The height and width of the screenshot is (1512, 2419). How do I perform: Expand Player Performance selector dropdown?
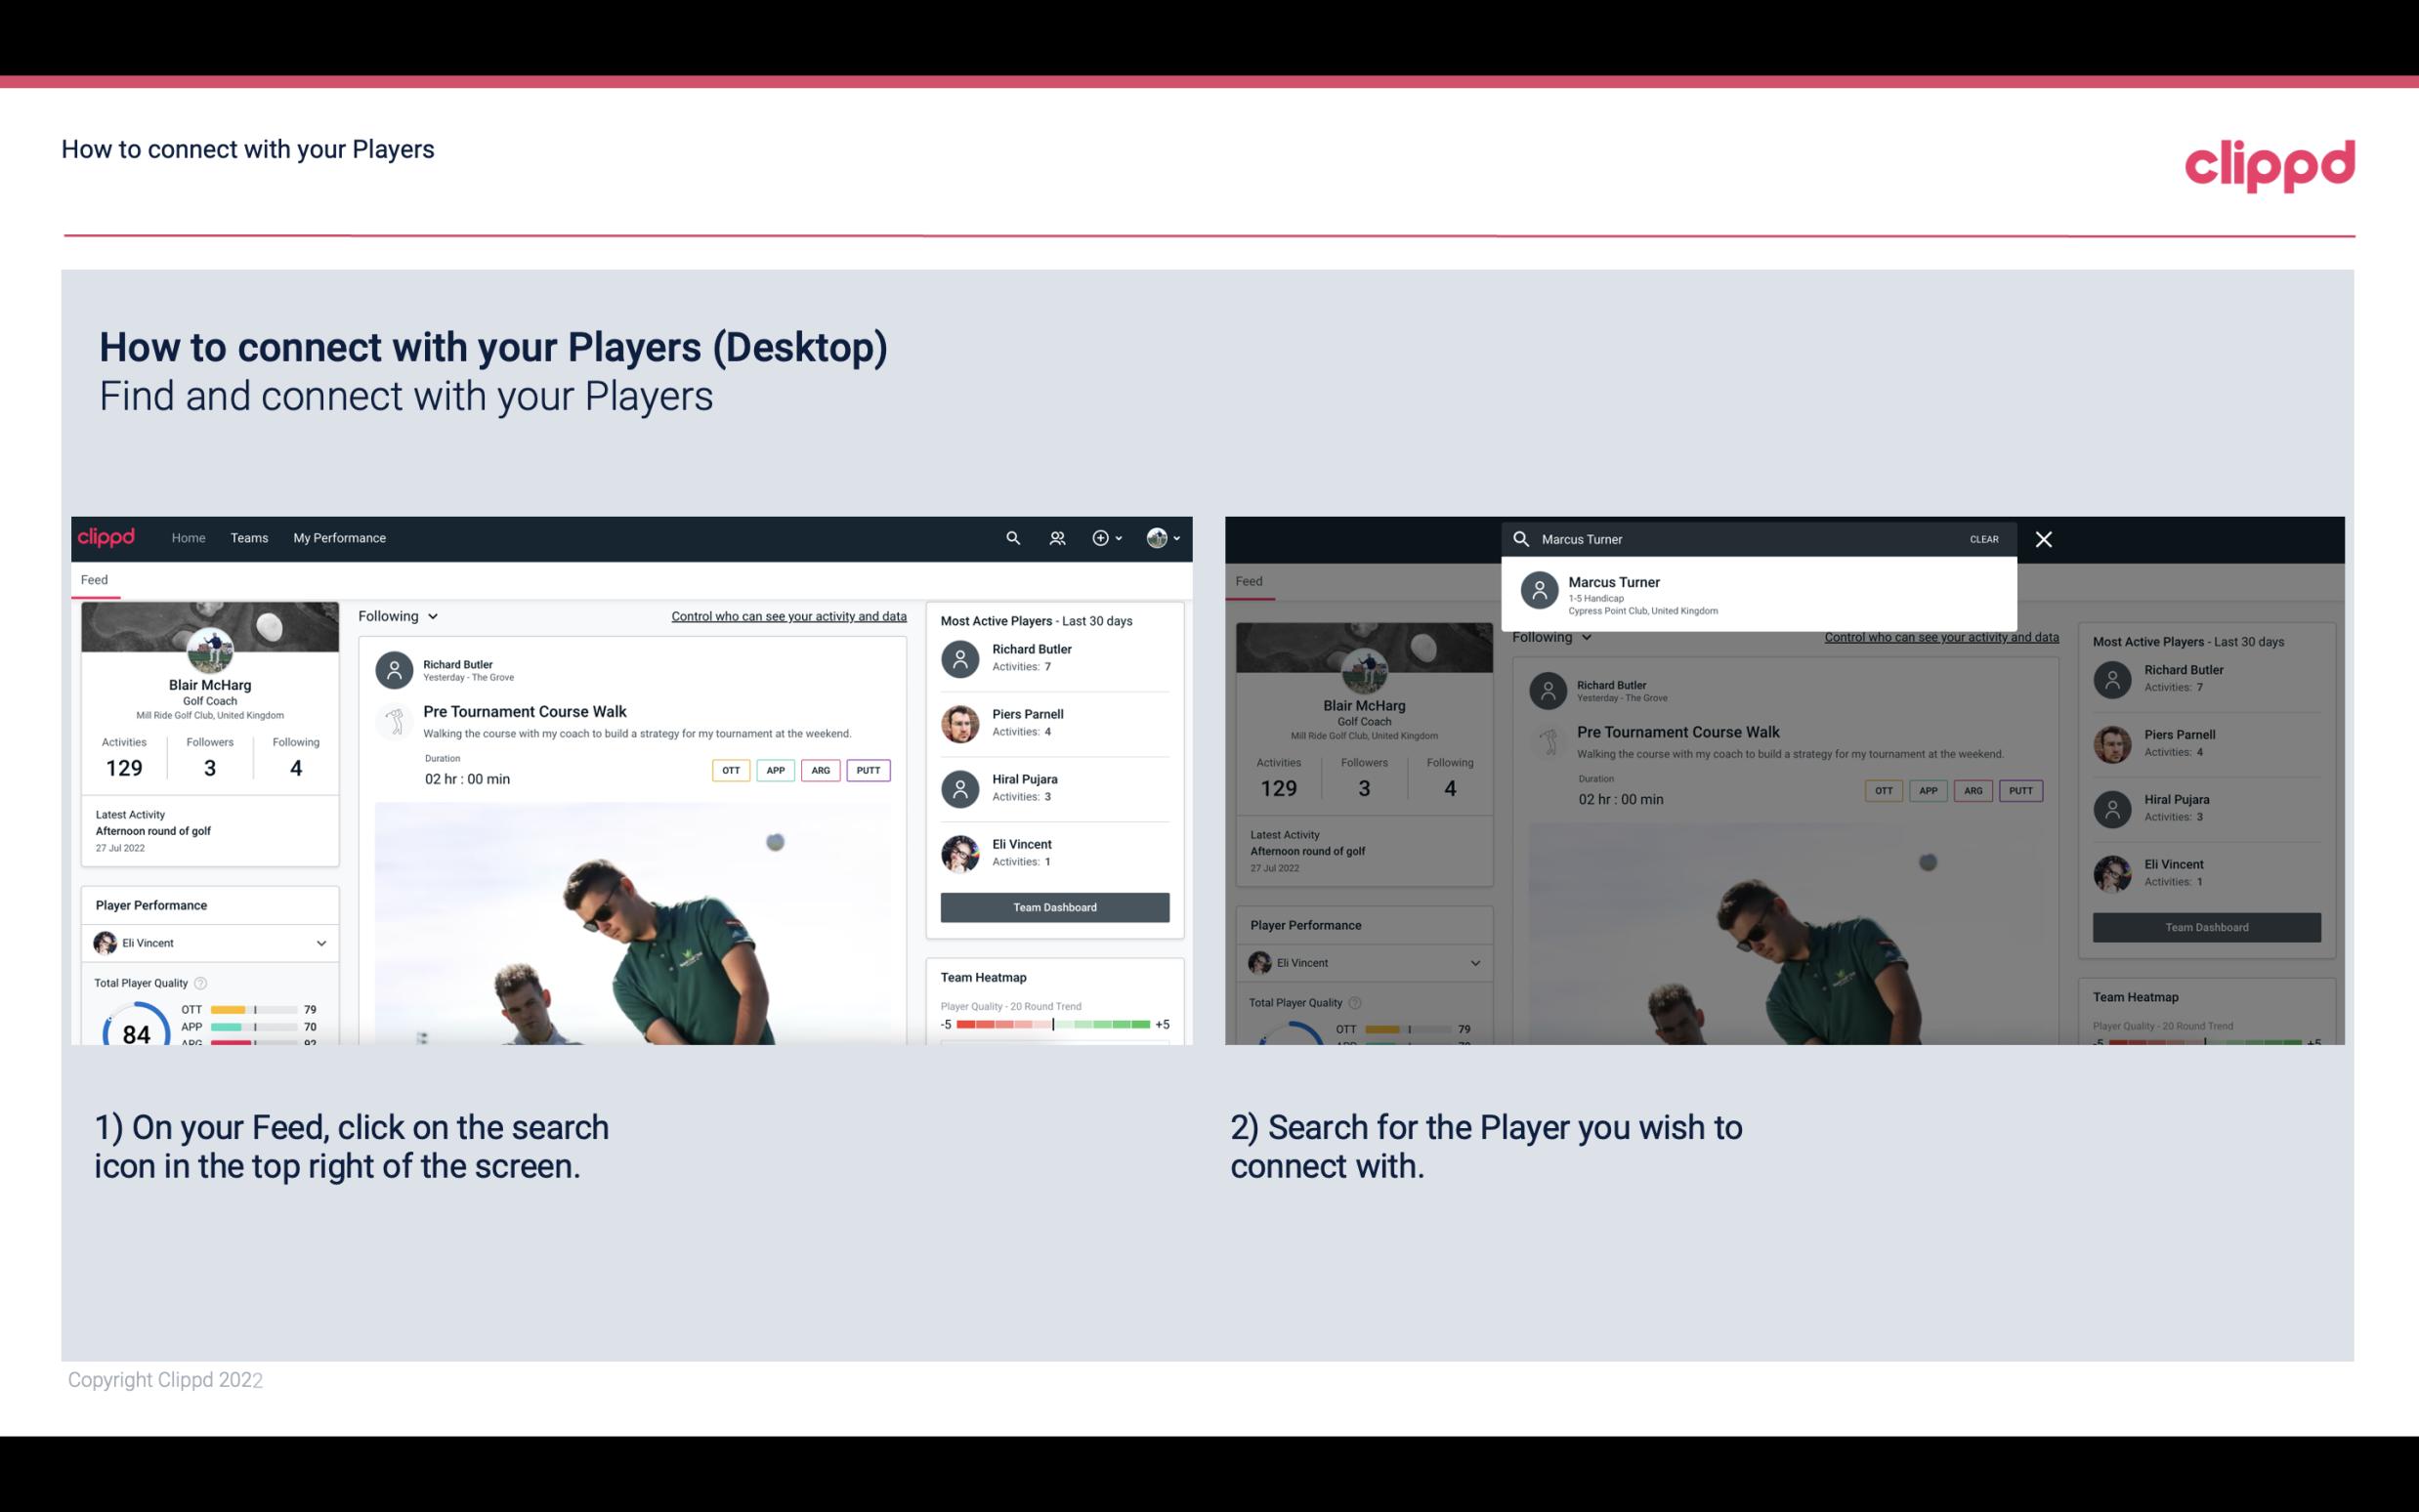(x=320, y=943)
